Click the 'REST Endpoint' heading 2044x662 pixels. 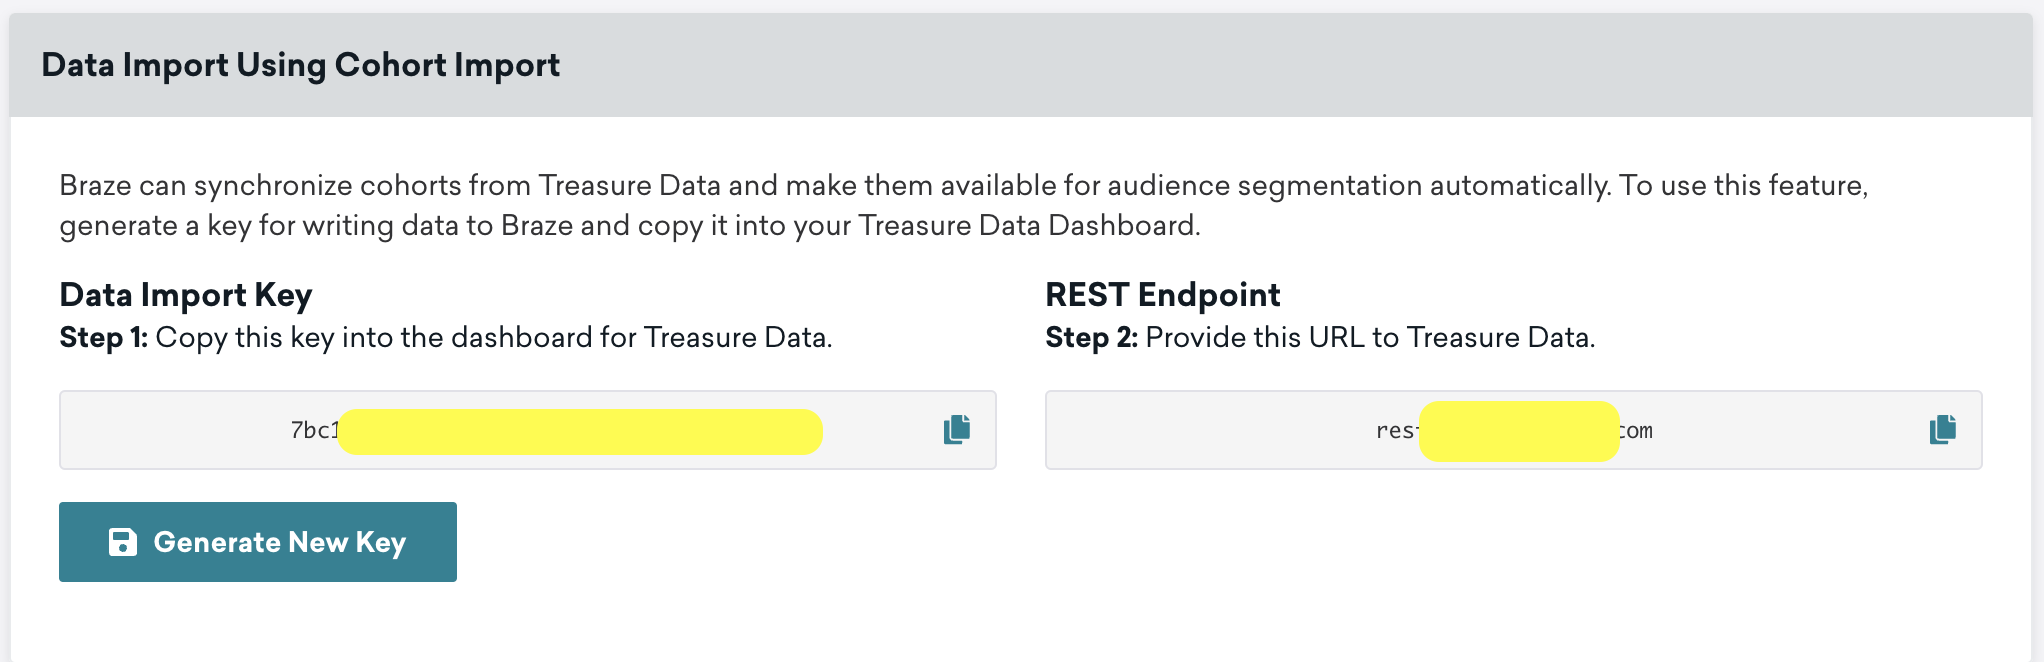1162,295
